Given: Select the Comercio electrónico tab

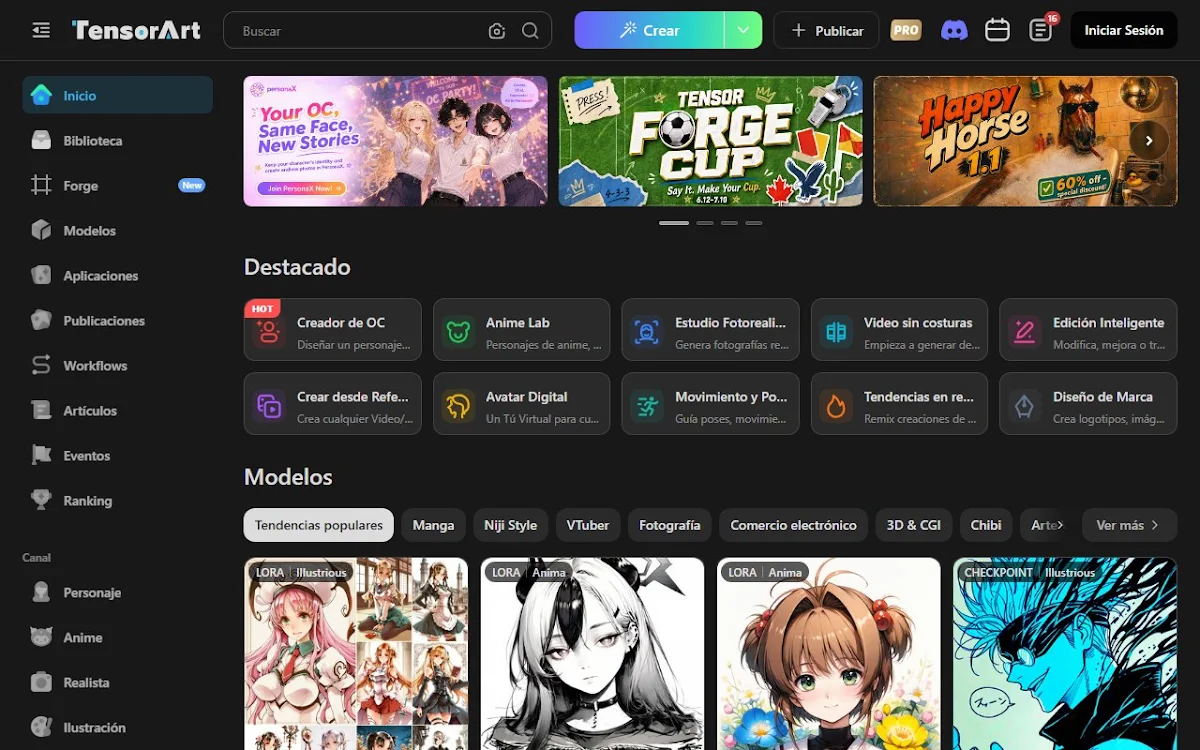Looking at the screenshot, I should pos(793,525).
